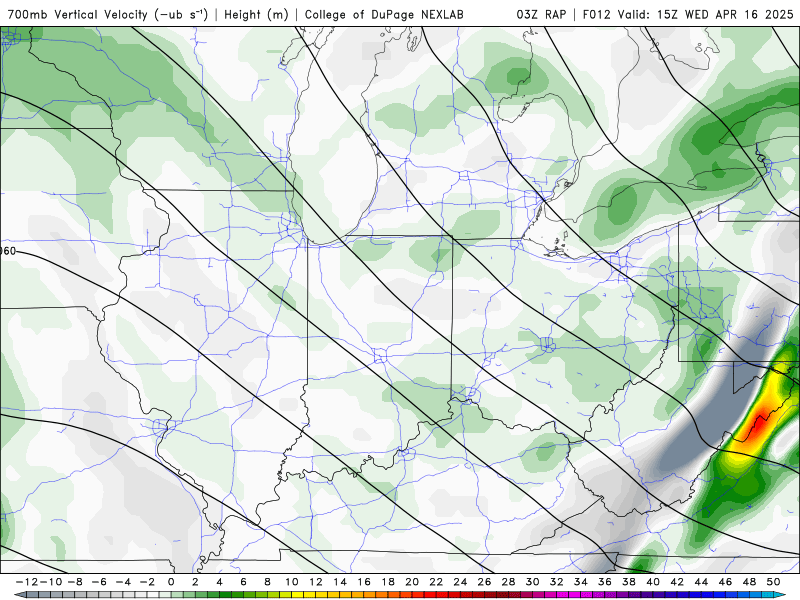Click the '-8' colorbar scale label
The image size is (800, 600).
tap(75, 582)
